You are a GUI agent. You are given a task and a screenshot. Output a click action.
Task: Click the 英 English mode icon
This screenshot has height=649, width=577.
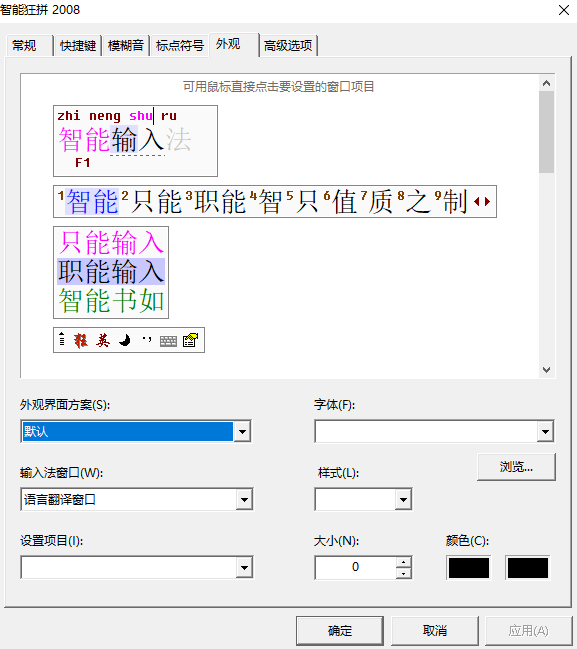103,341
